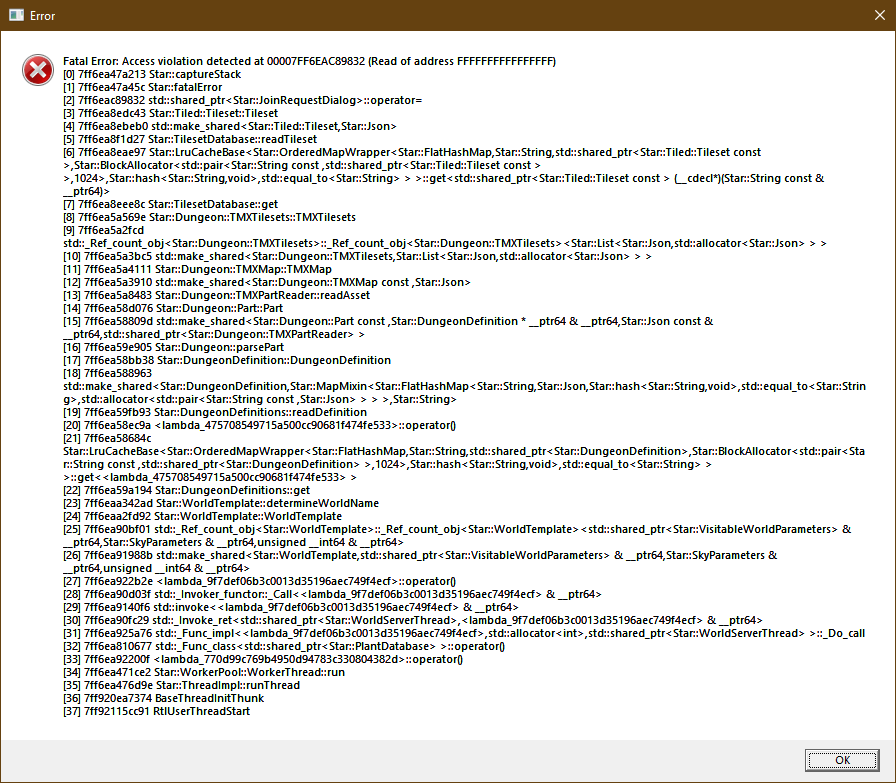Click the "[8] Star::Dungeon::TMXTilesets::TMXTilesets" line

coord(209,217)
